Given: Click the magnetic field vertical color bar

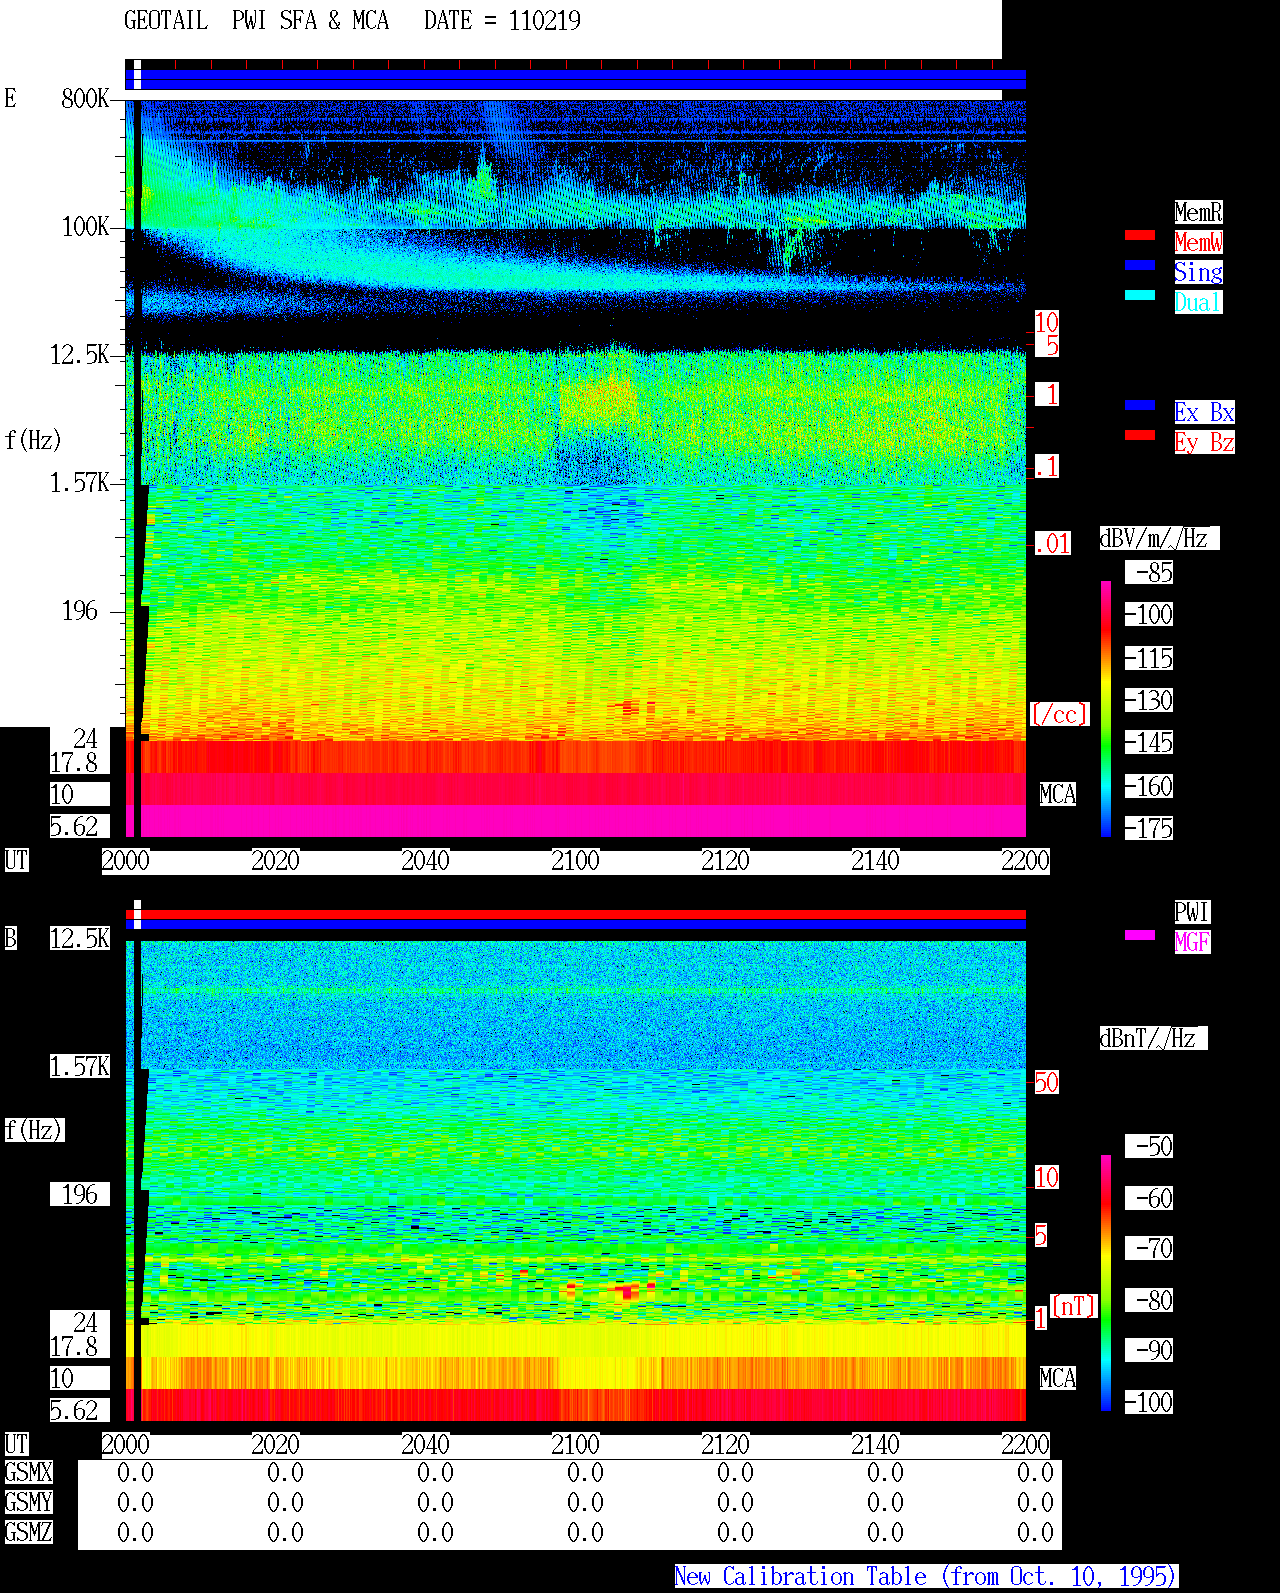Looking at the screenshot, I should [x=1106, y=1283].
